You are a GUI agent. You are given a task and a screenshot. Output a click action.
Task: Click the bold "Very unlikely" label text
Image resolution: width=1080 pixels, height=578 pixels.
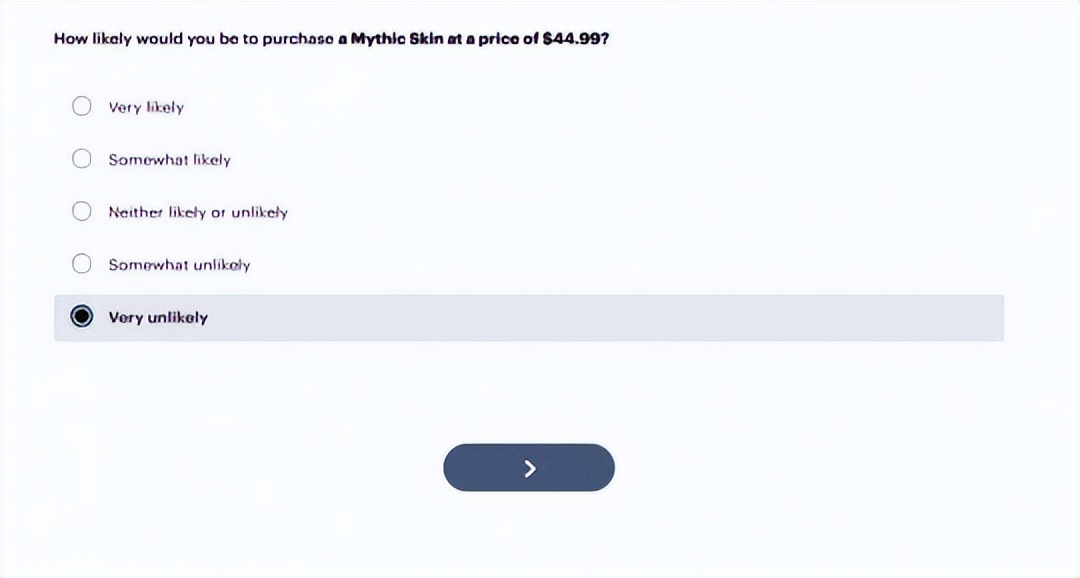pyautogui.click(x=158, y=318)
